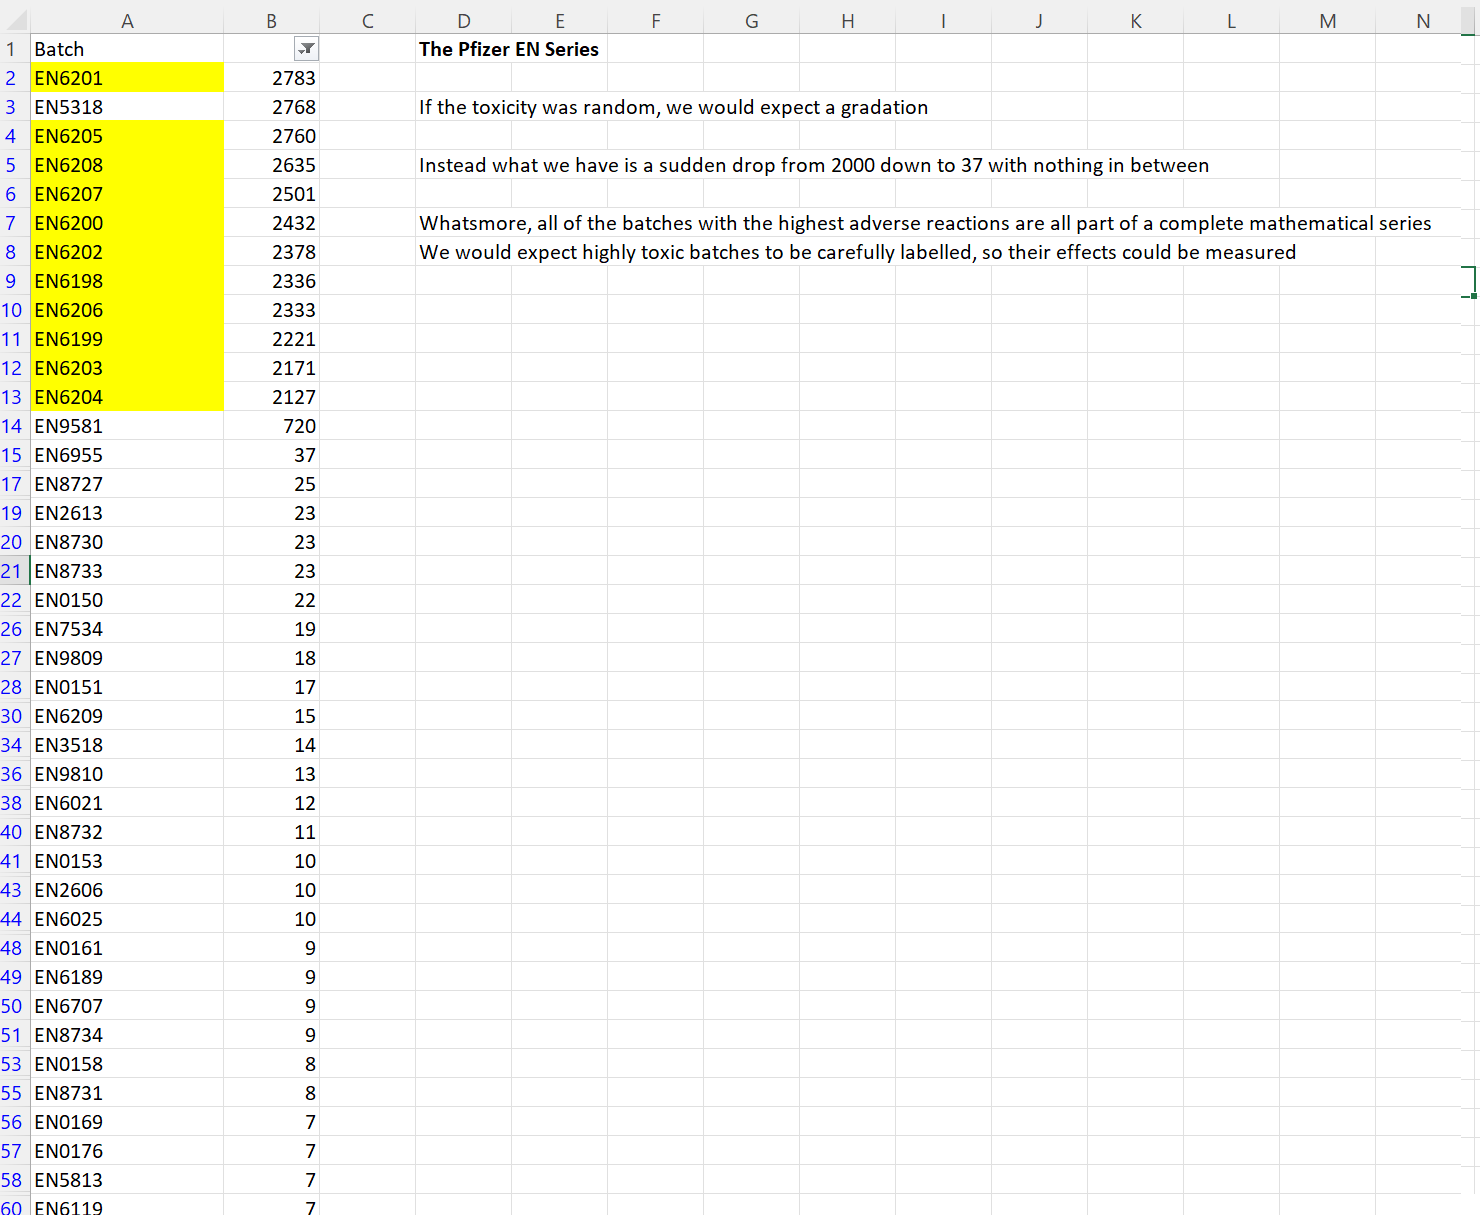Select the 'We would expect highly toxic' cell

tap(856, 252)
